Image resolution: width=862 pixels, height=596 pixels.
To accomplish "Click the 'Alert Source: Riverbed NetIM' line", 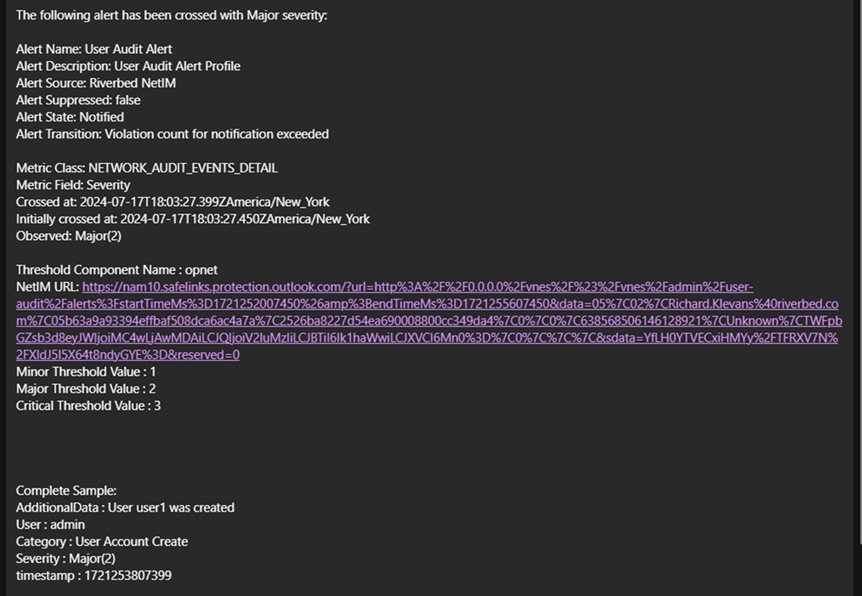I will pyautogui.click(x=96, y=83).
